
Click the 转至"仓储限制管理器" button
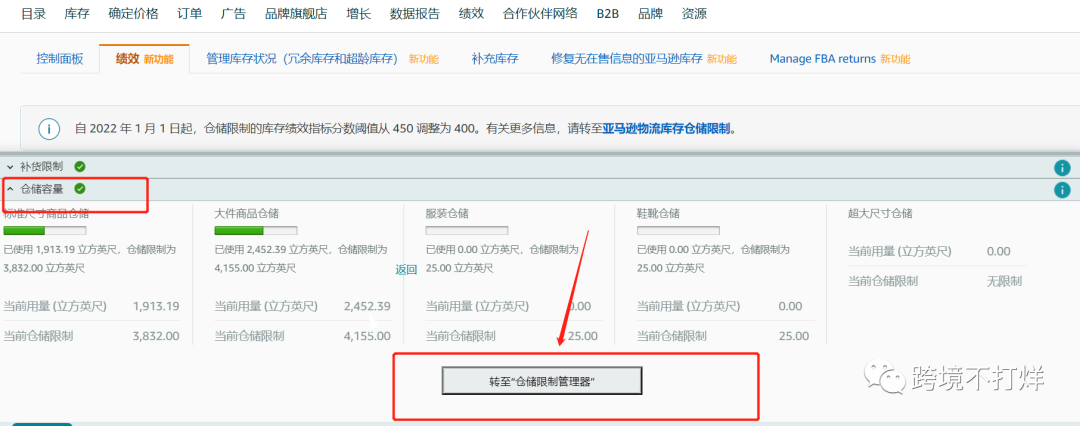click(x=541, y=381)
